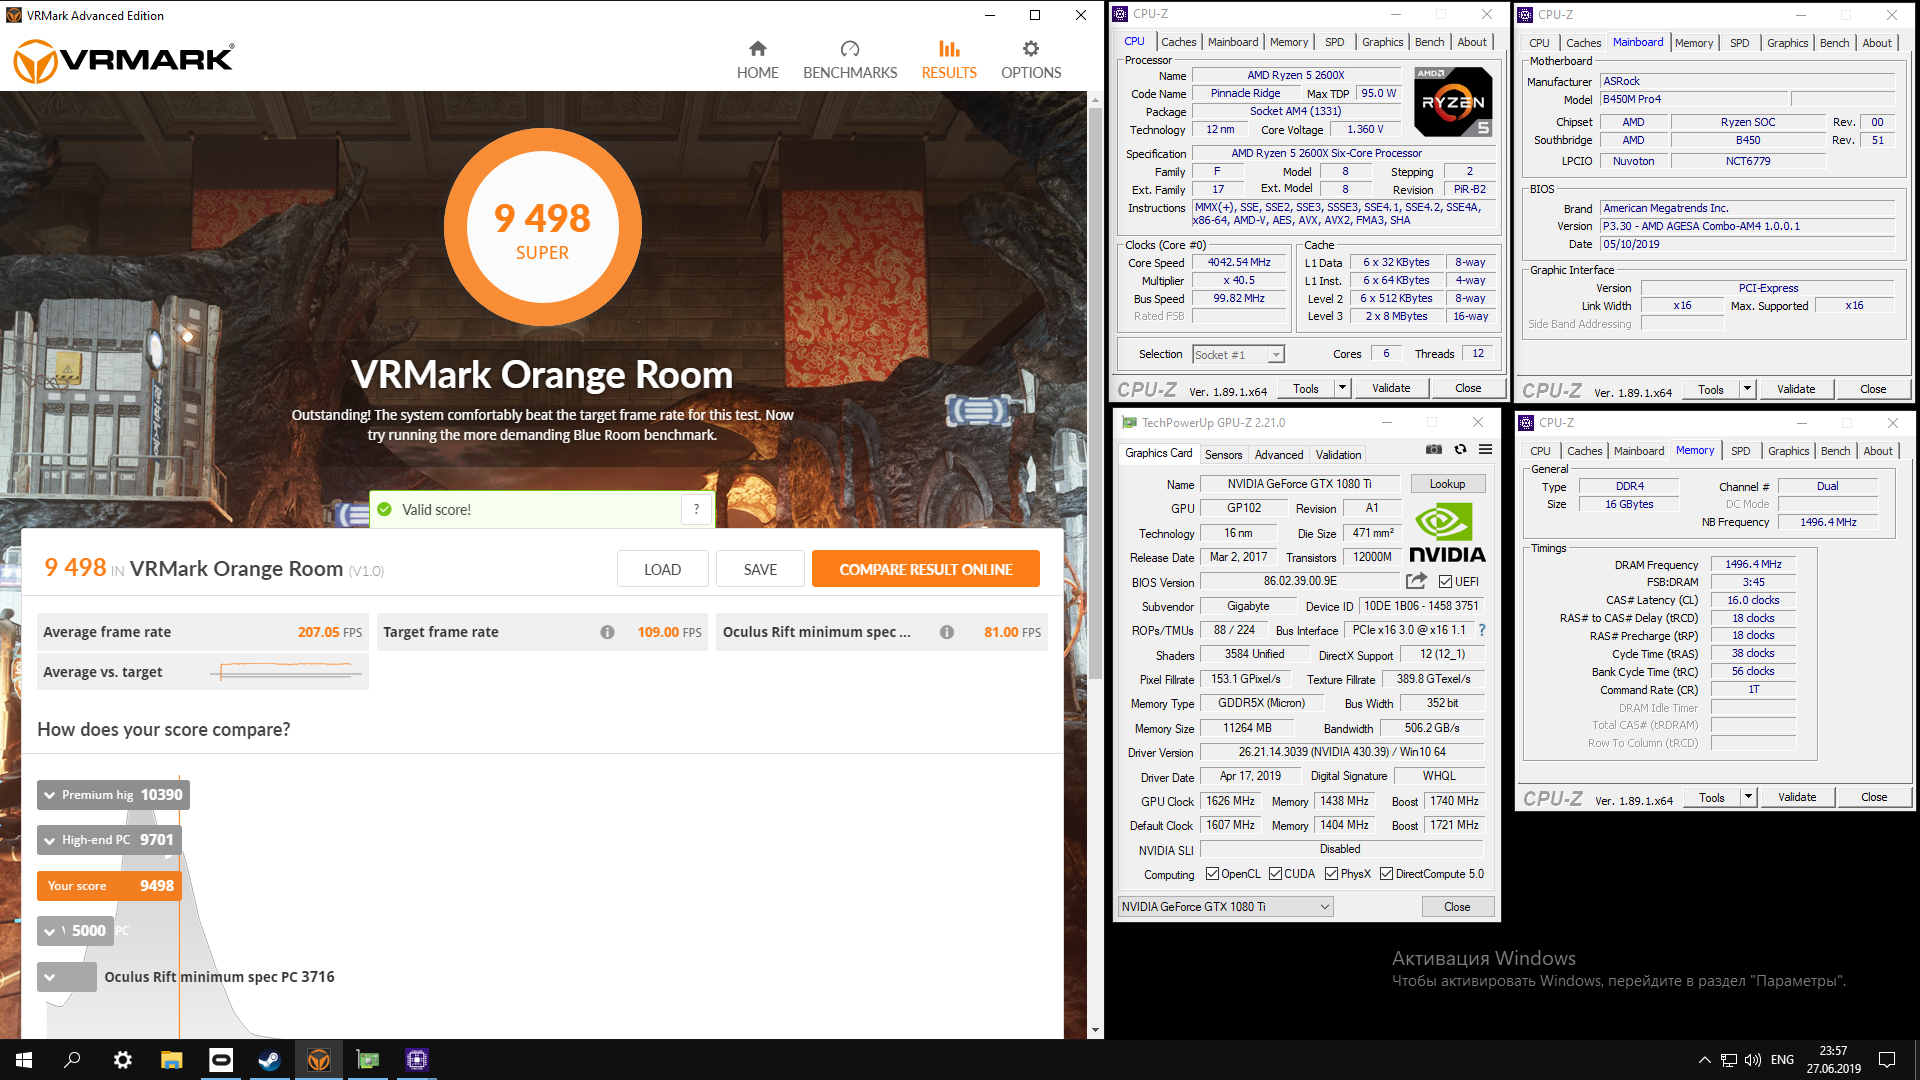Image resolution: width=1920 pixels, height=1080 pixels.
Task: Open VRMark OPTIONS gear
Action: click(x=1031, y=60)
